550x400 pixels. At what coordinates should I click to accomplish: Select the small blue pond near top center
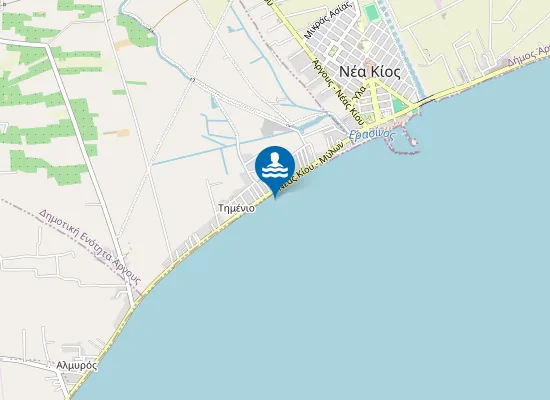[233, 29]
